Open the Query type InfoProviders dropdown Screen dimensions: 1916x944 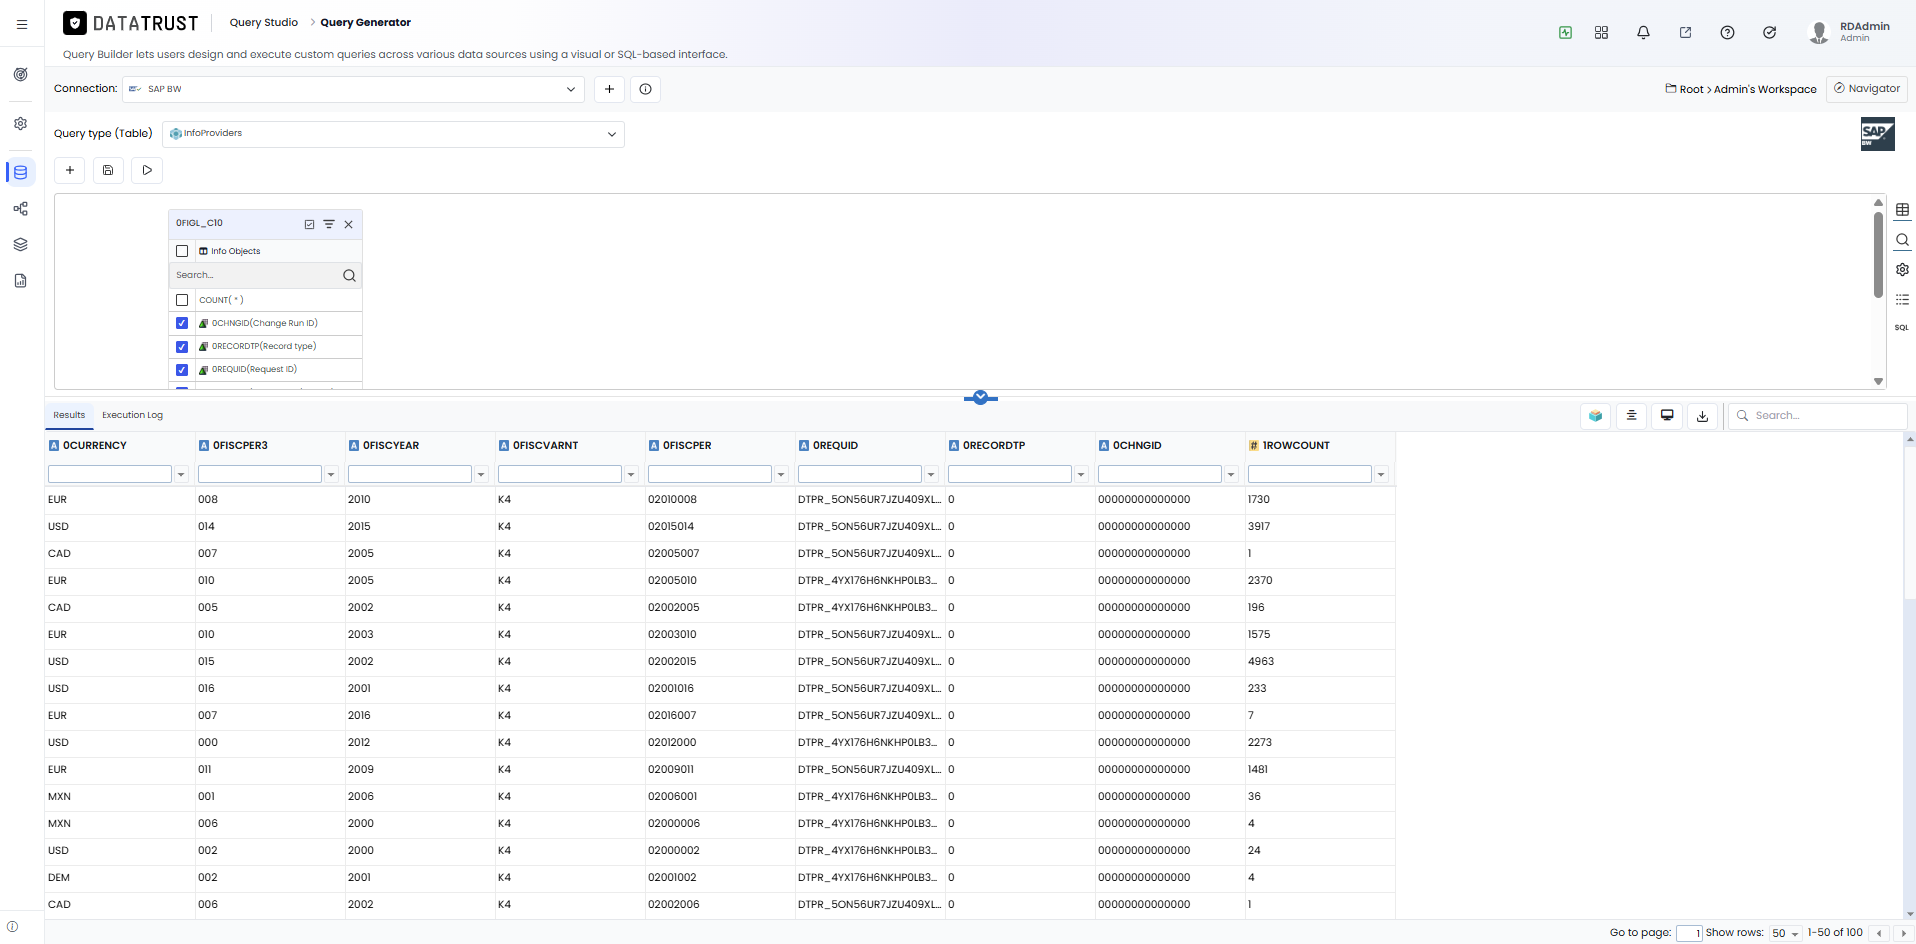(393, 134)
